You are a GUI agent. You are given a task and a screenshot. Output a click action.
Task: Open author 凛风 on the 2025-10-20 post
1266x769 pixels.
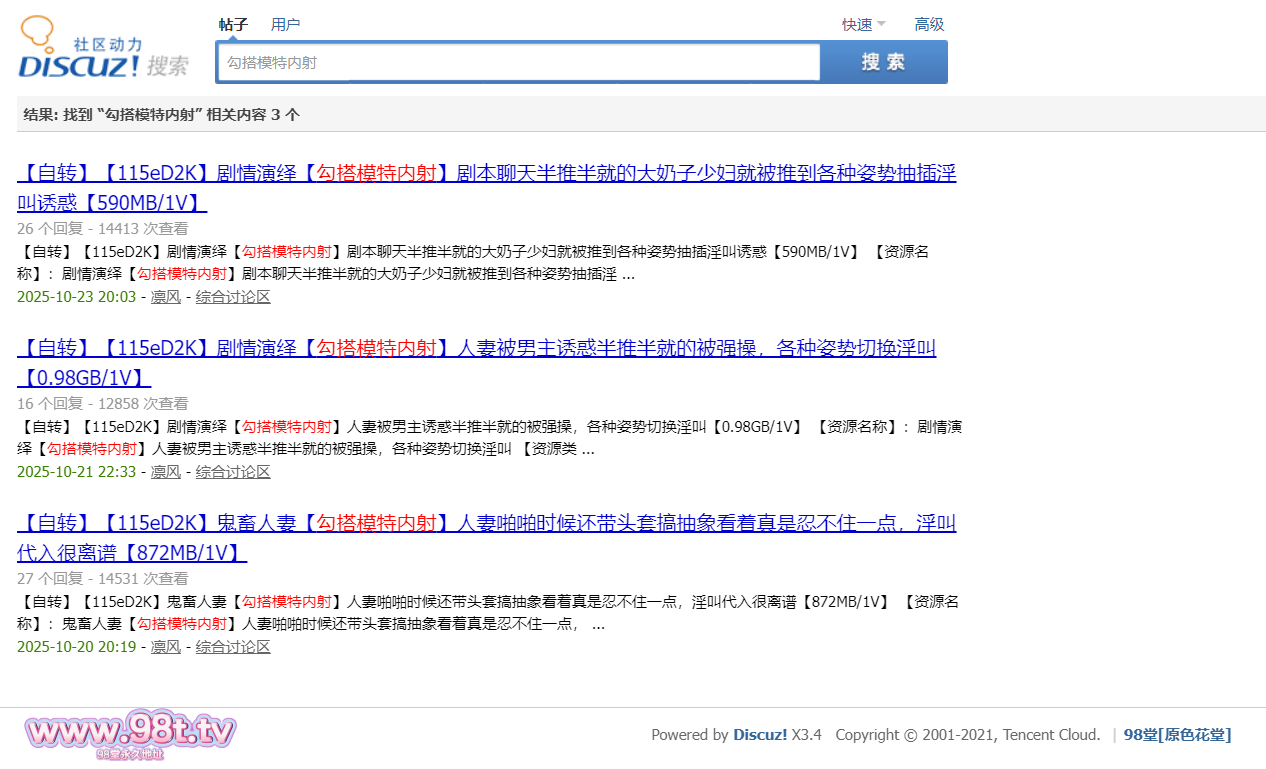[166, 647]
